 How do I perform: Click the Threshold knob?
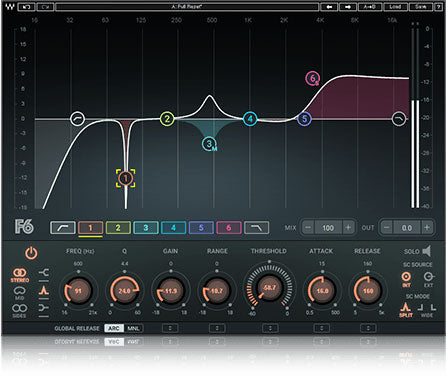(269, 287)
